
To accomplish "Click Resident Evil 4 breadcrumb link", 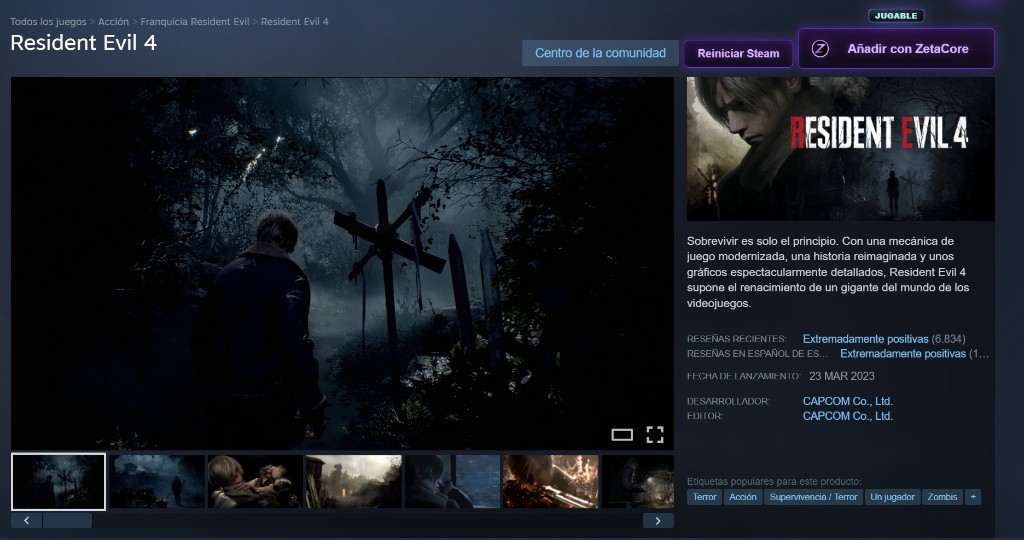I will (x=295, y=22).
